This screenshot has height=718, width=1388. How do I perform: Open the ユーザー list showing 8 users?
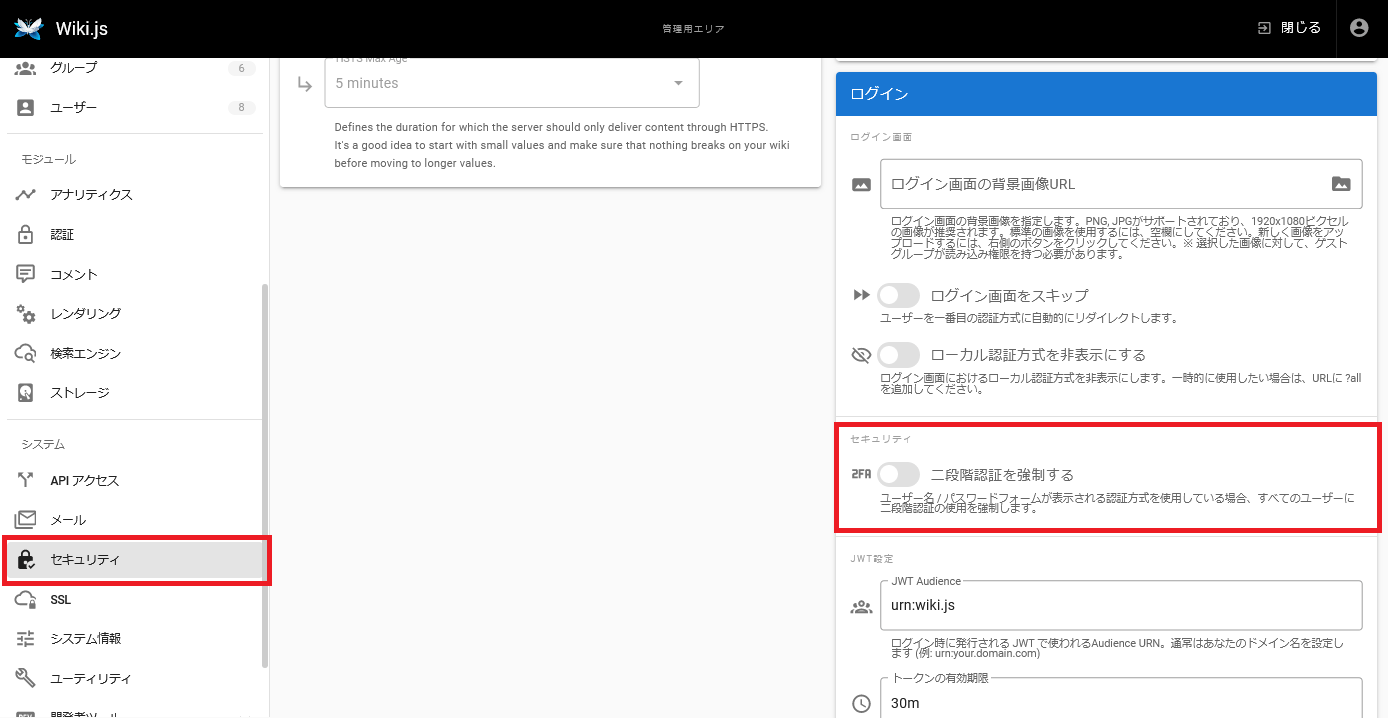point(74,107)
